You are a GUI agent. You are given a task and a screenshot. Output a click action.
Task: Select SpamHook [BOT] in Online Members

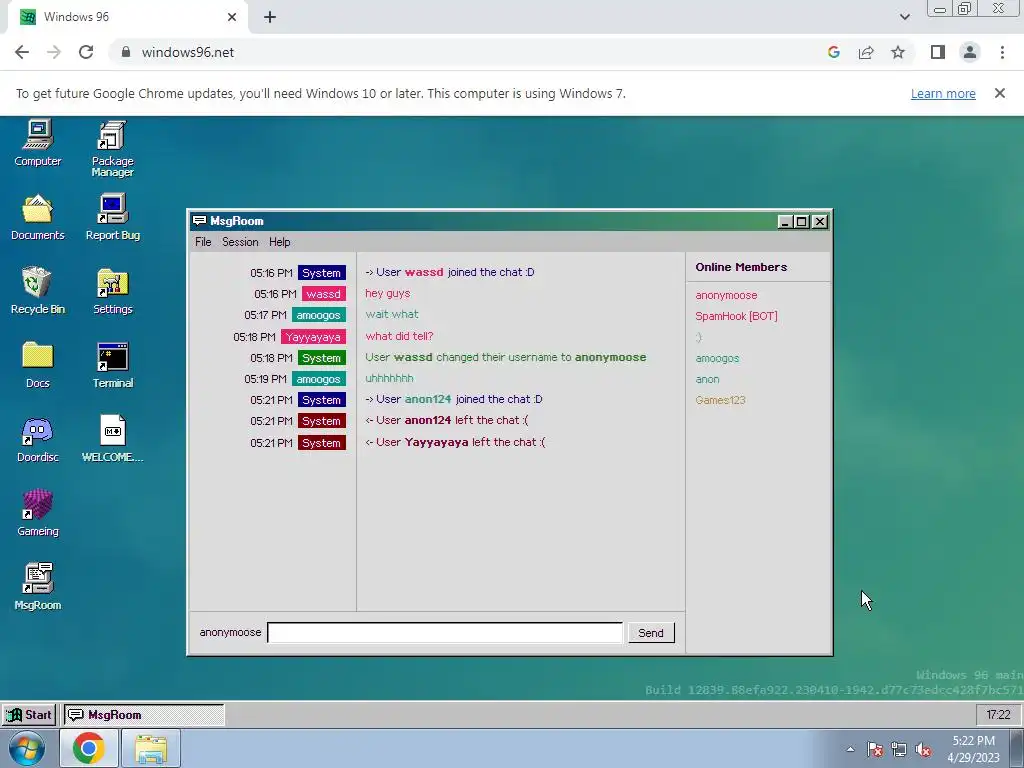tap(736, 316)
